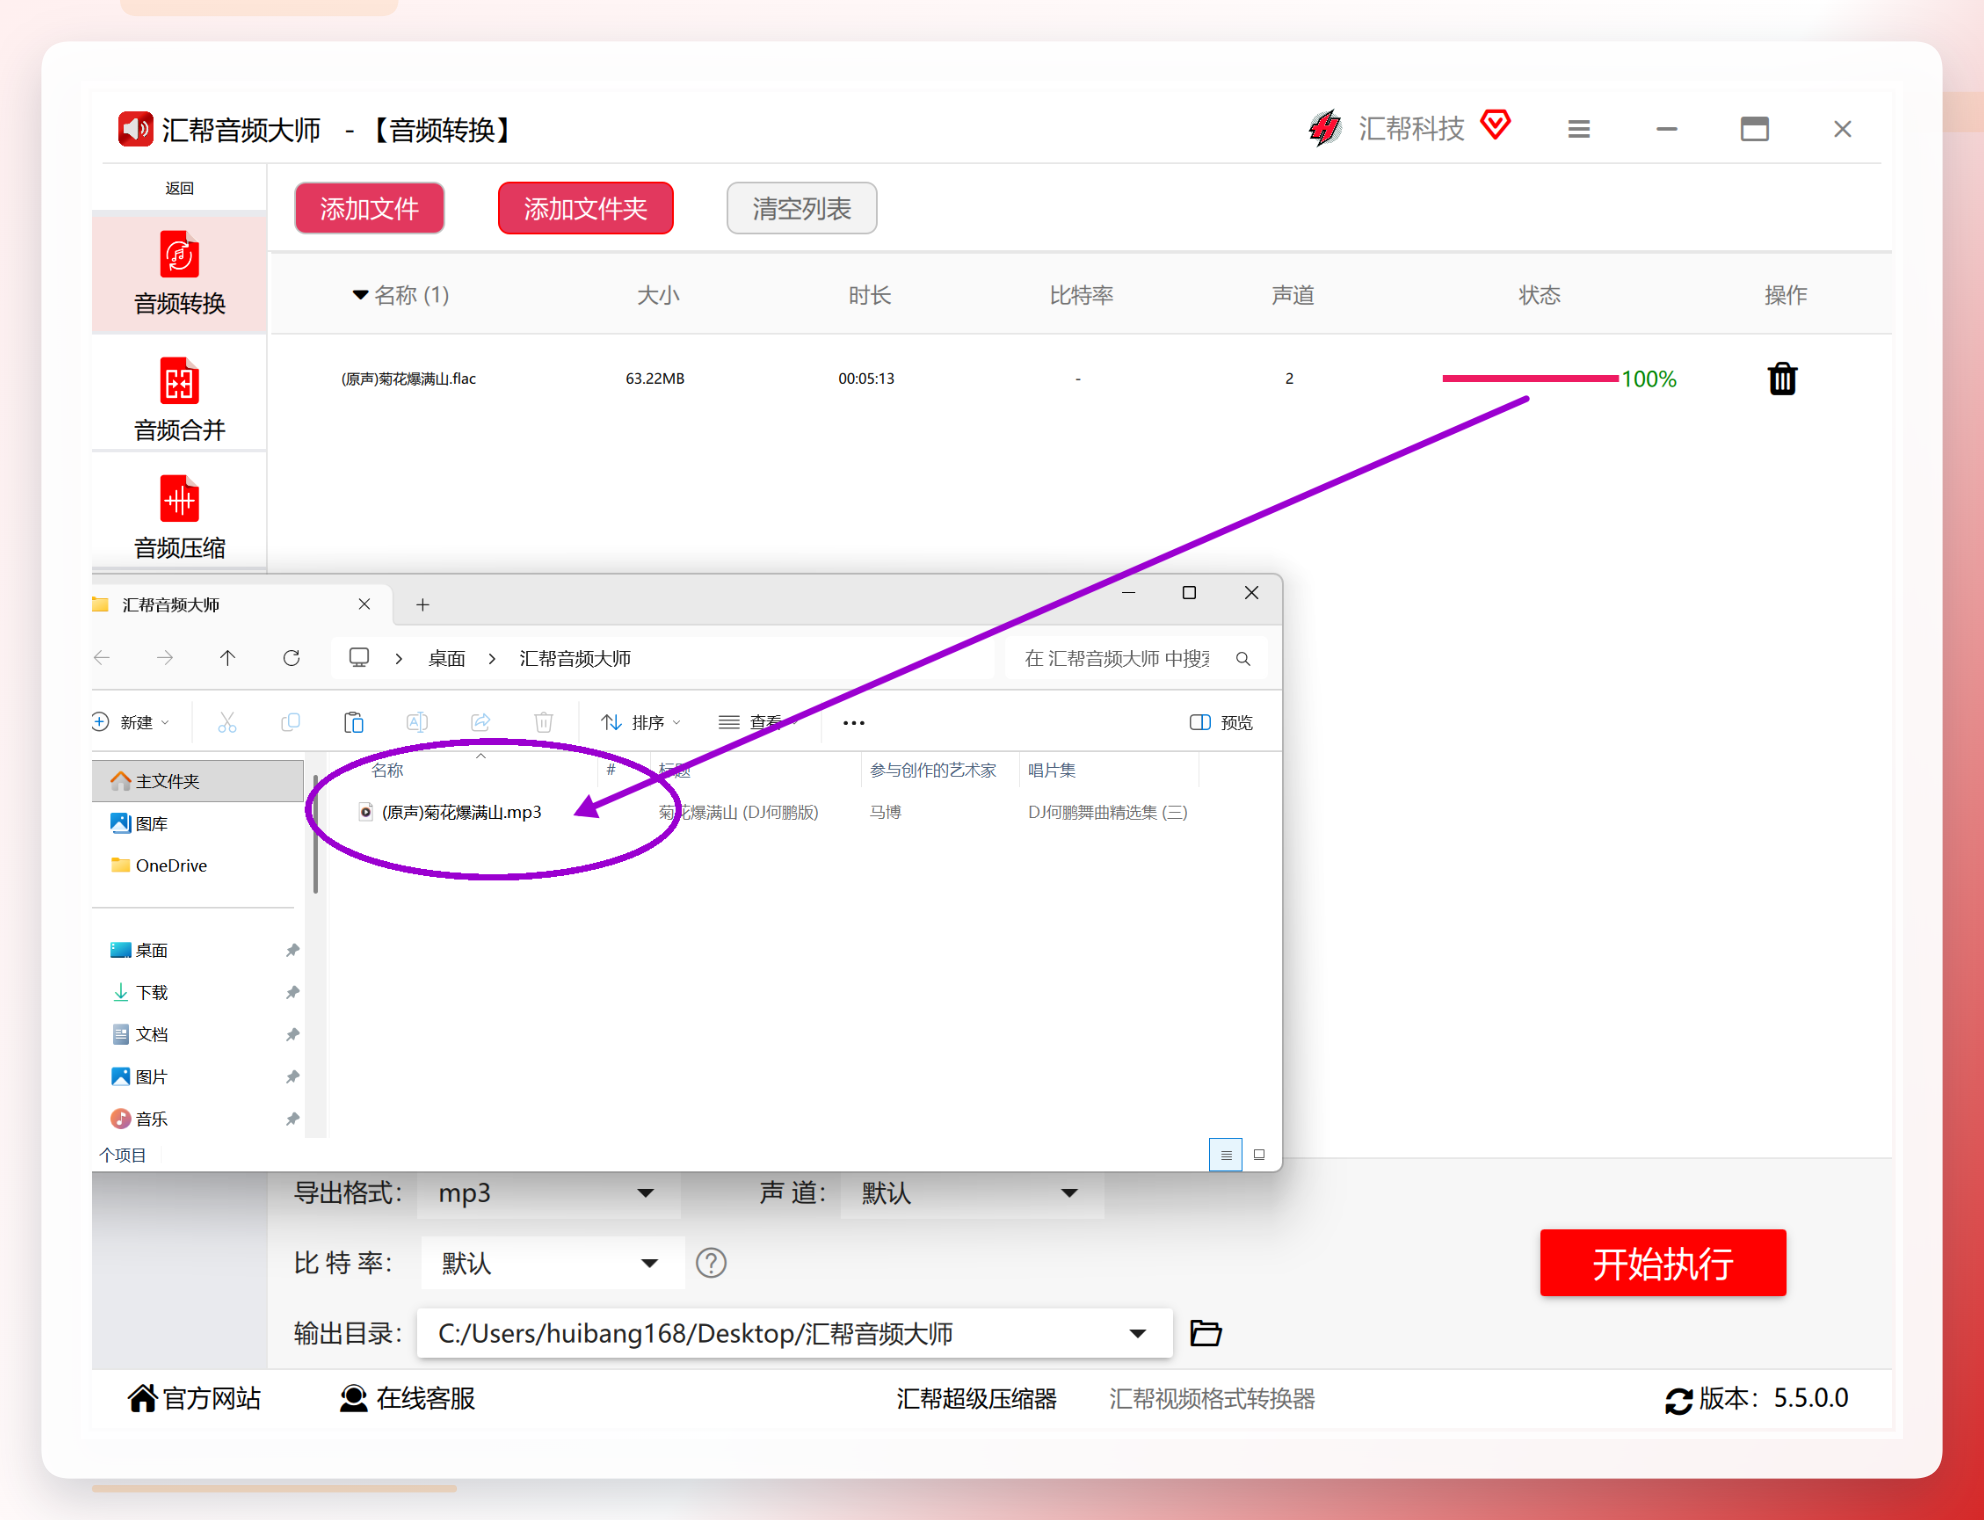1984x1520 pixels.
Task: Click the conversion progress bar at 100%
Action: tap(1530, 378)
